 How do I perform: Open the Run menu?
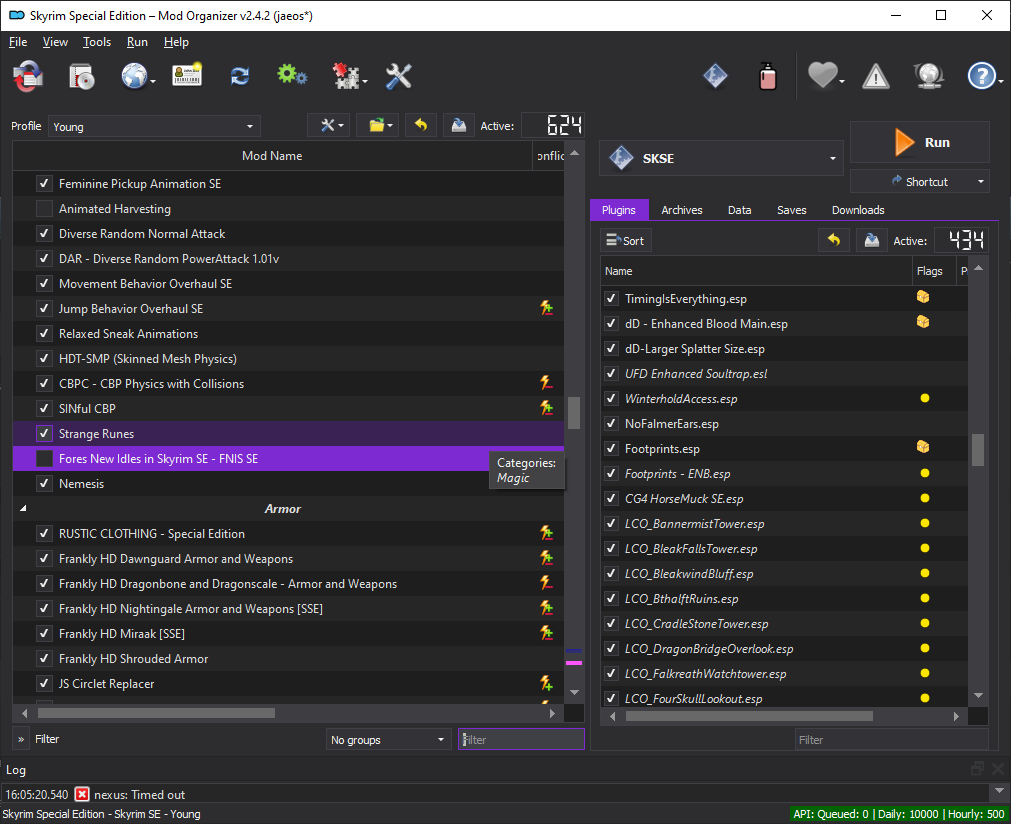(137, 42)
